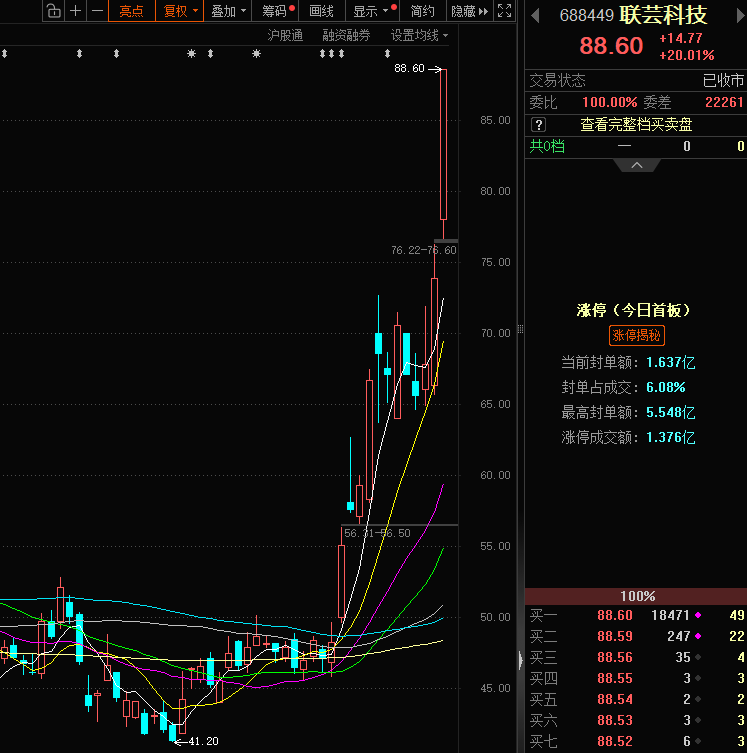Screen dimensions: 747x753
Task: Click the 100% buy ratio bar
Action: click(x=636, y=596)
